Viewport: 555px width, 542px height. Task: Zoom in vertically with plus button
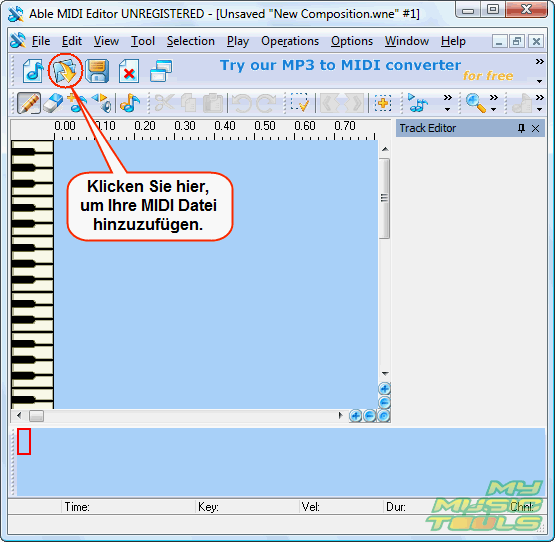(x=384, y=389)
